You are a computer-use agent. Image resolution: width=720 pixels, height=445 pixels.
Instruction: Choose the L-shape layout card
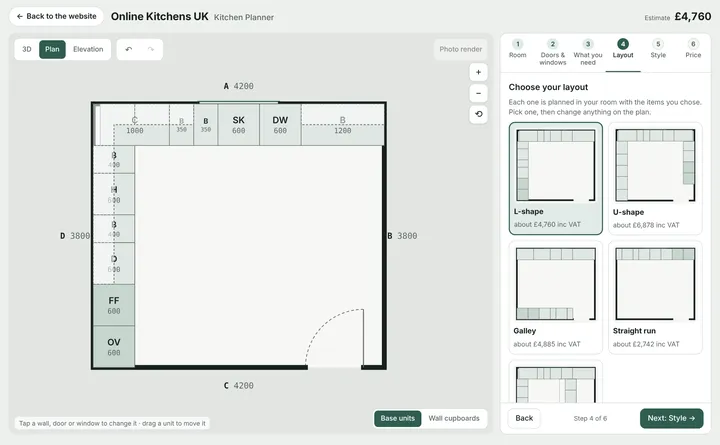click(x=556, y=179)
